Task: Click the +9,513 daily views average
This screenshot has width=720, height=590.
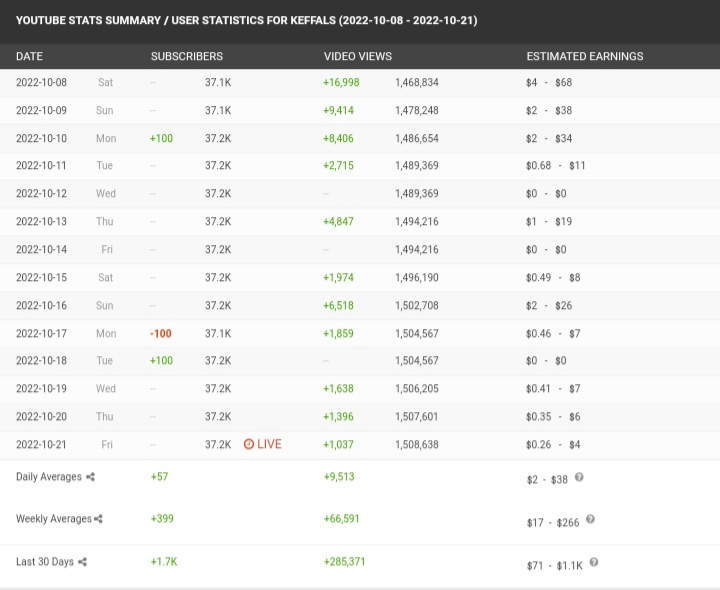Action: coord(339,477)
